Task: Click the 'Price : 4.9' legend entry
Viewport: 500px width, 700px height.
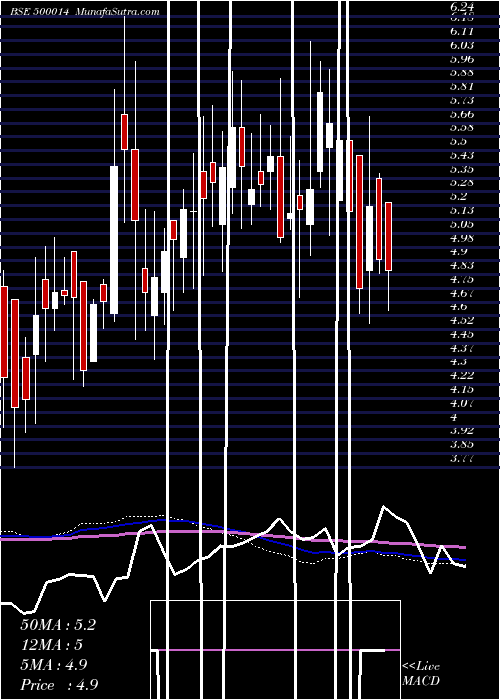Action: pos(59,685)
